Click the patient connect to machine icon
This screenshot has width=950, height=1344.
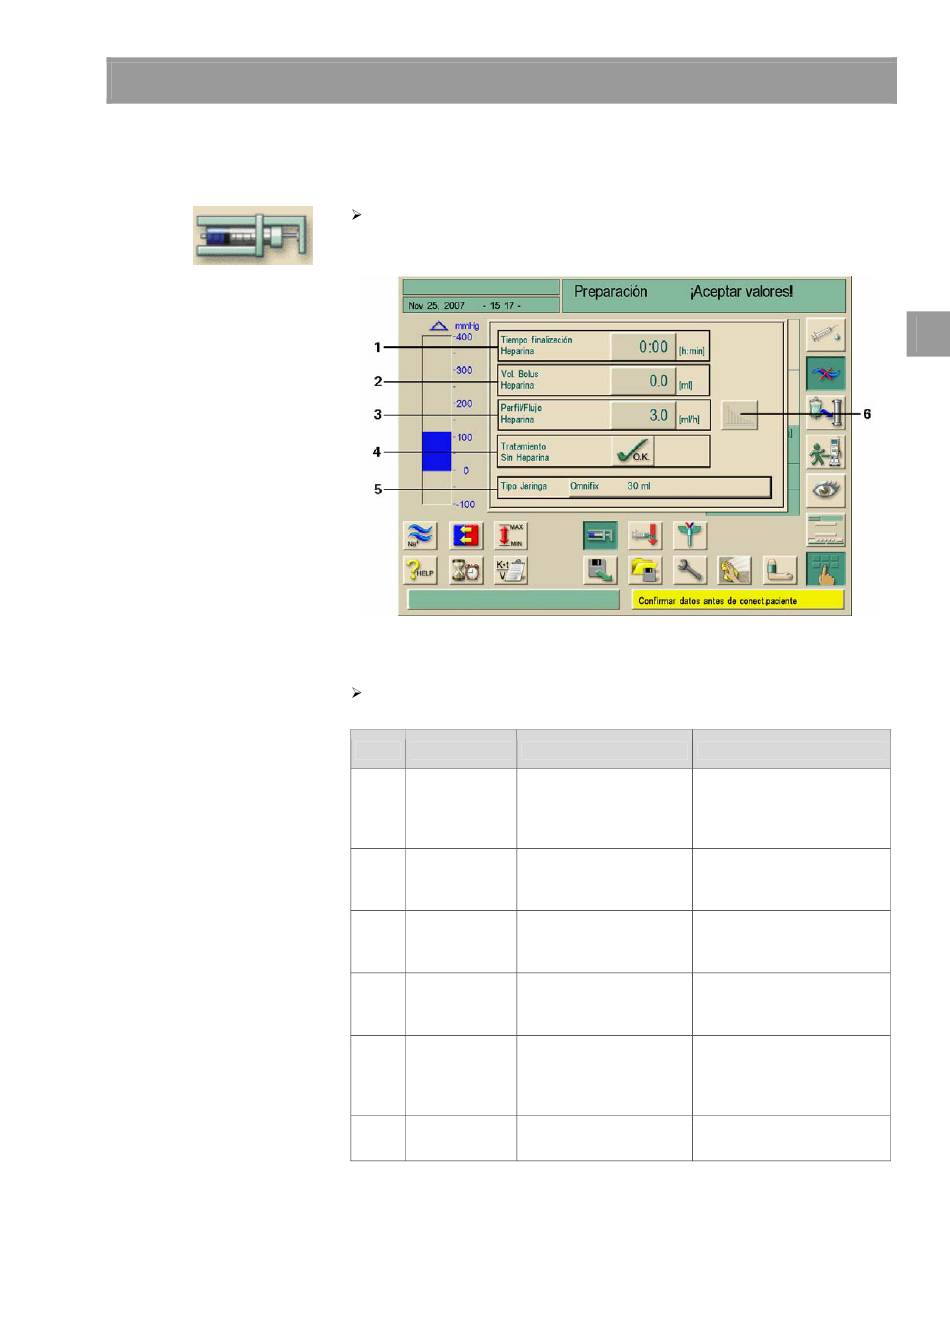pos(826,452)
